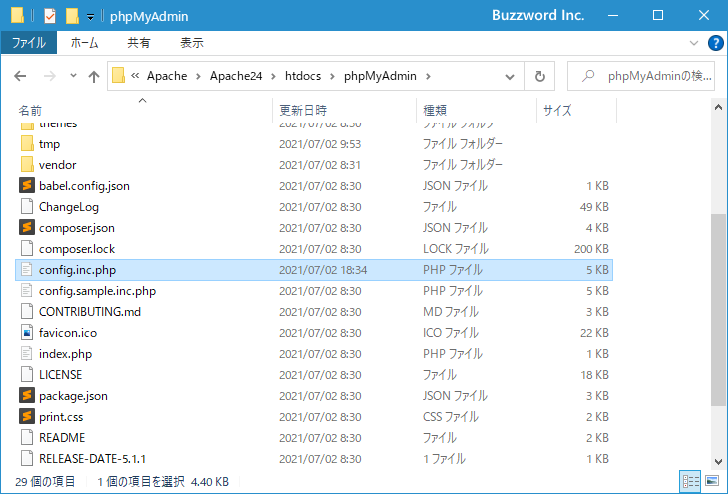Switch to details view layout
728x494 pixels.
point(690,481)
